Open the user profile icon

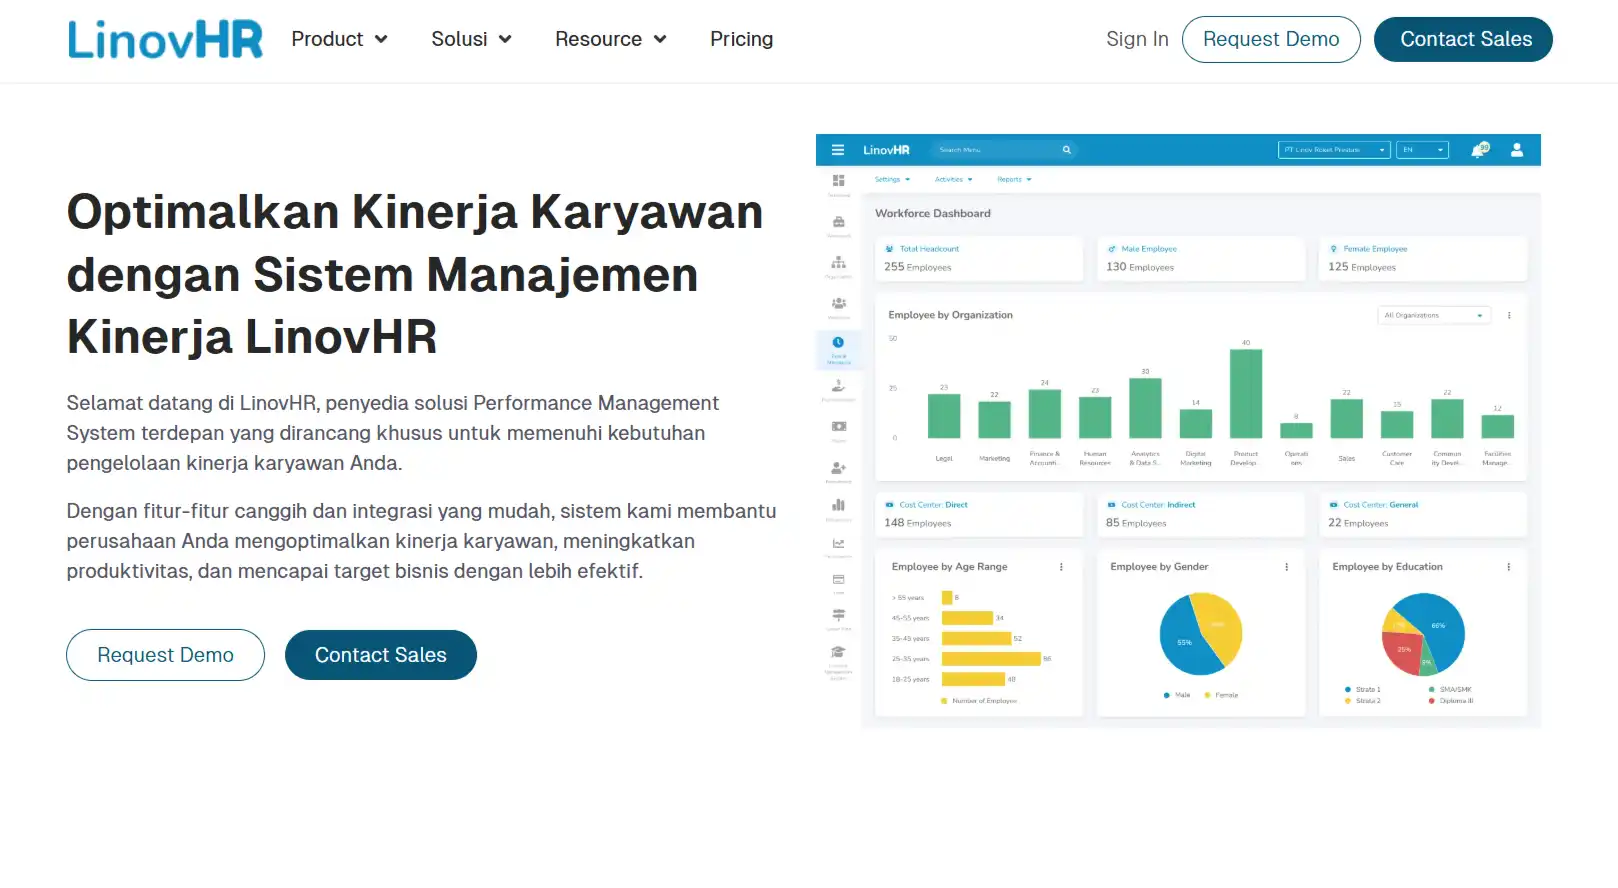coord(1517,150)
